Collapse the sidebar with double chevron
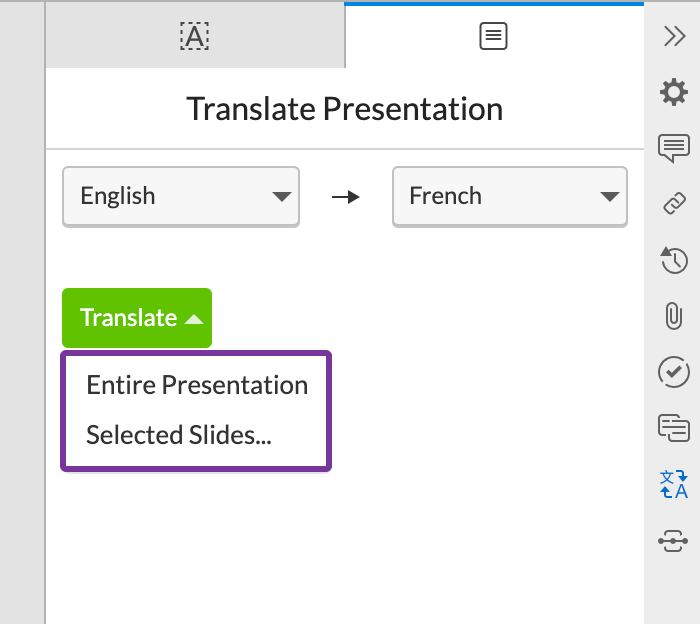Image resolution: width=700 pixels, height=624 pixels. click(x=674, y=36)
